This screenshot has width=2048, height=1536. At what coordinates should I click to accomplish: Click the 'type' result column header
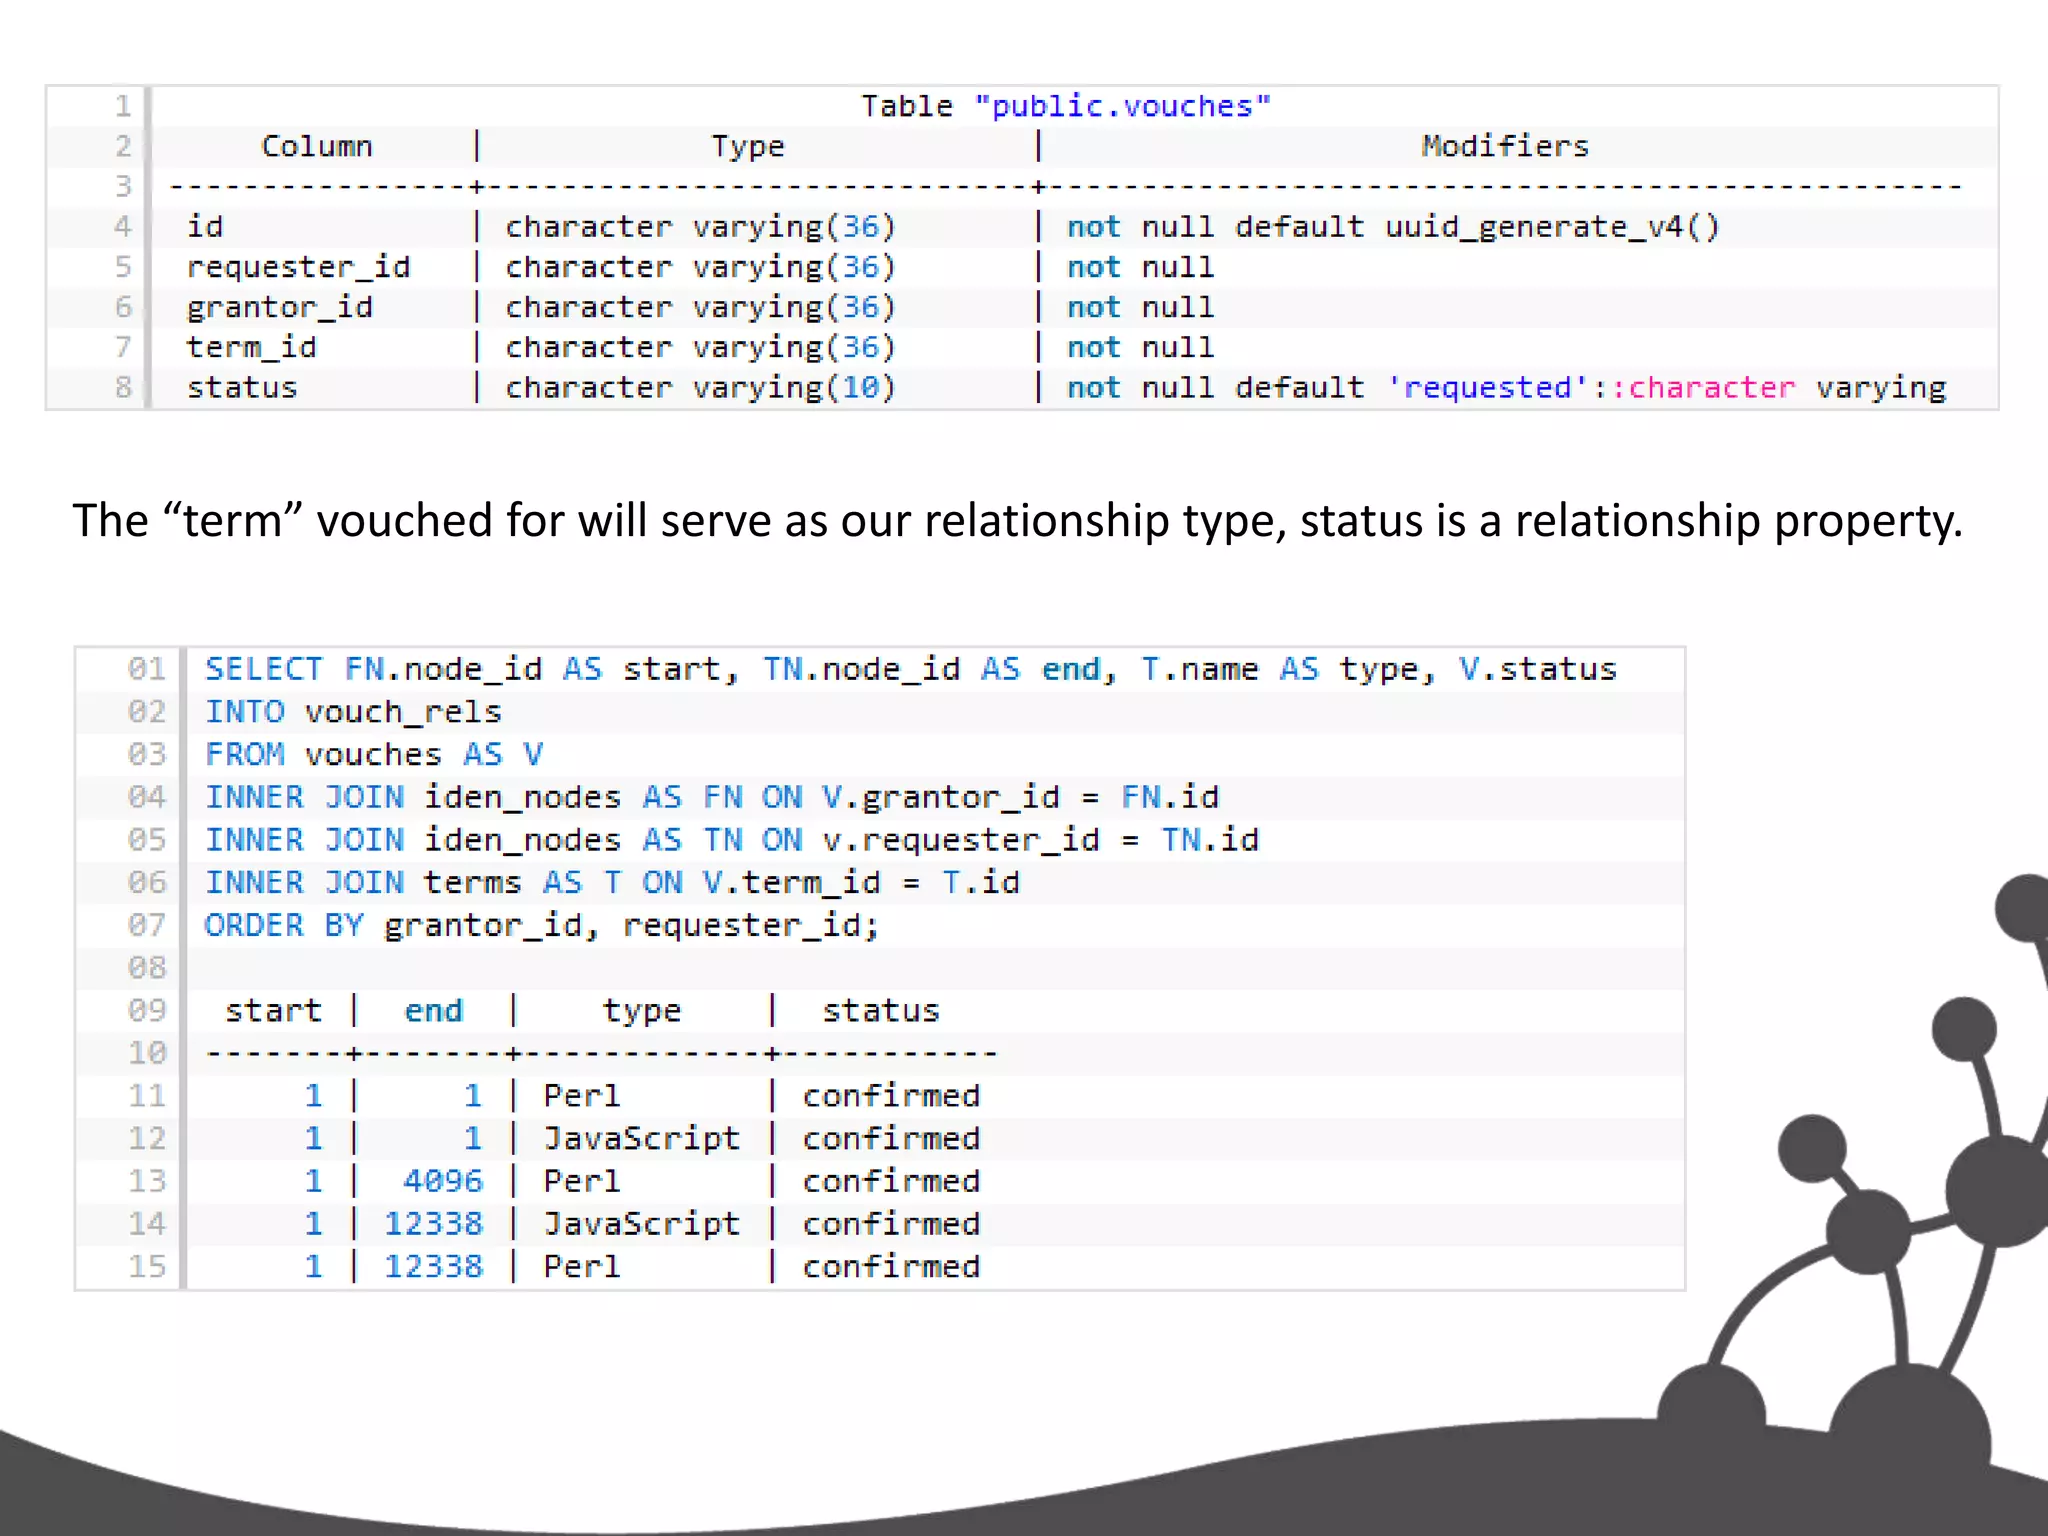(641, 1012)
